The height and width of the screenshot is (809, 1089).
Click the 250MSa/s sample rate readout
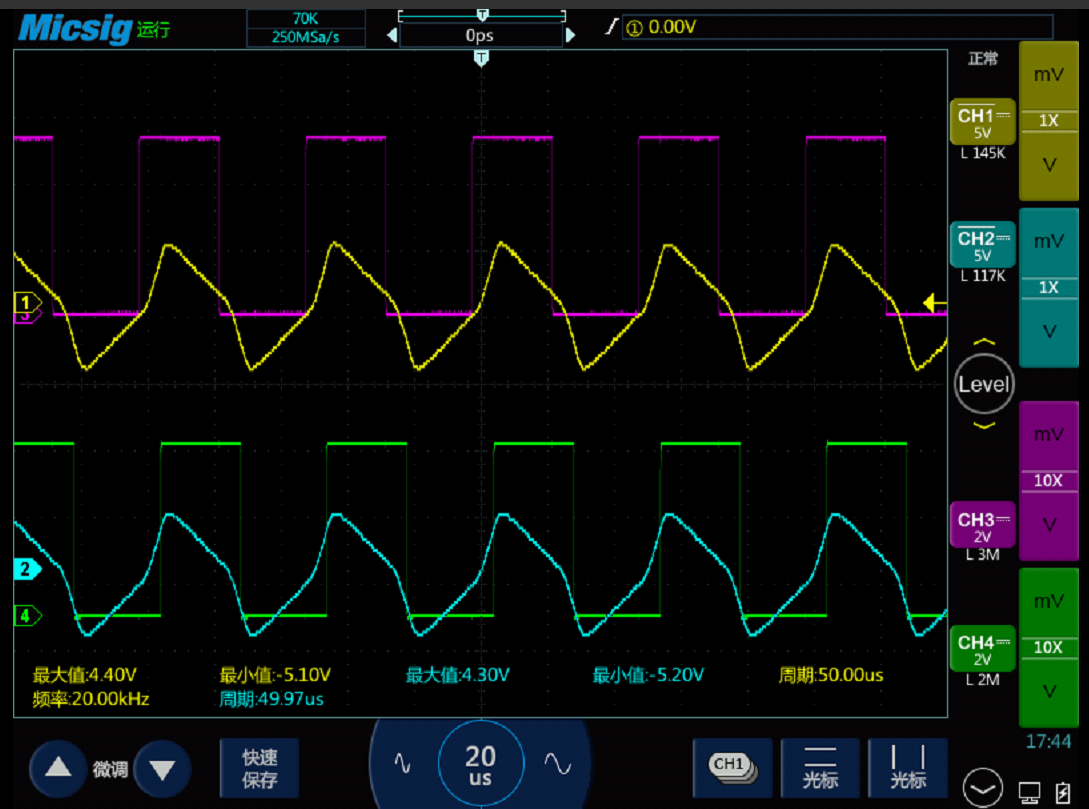click(x=306, y=37)
